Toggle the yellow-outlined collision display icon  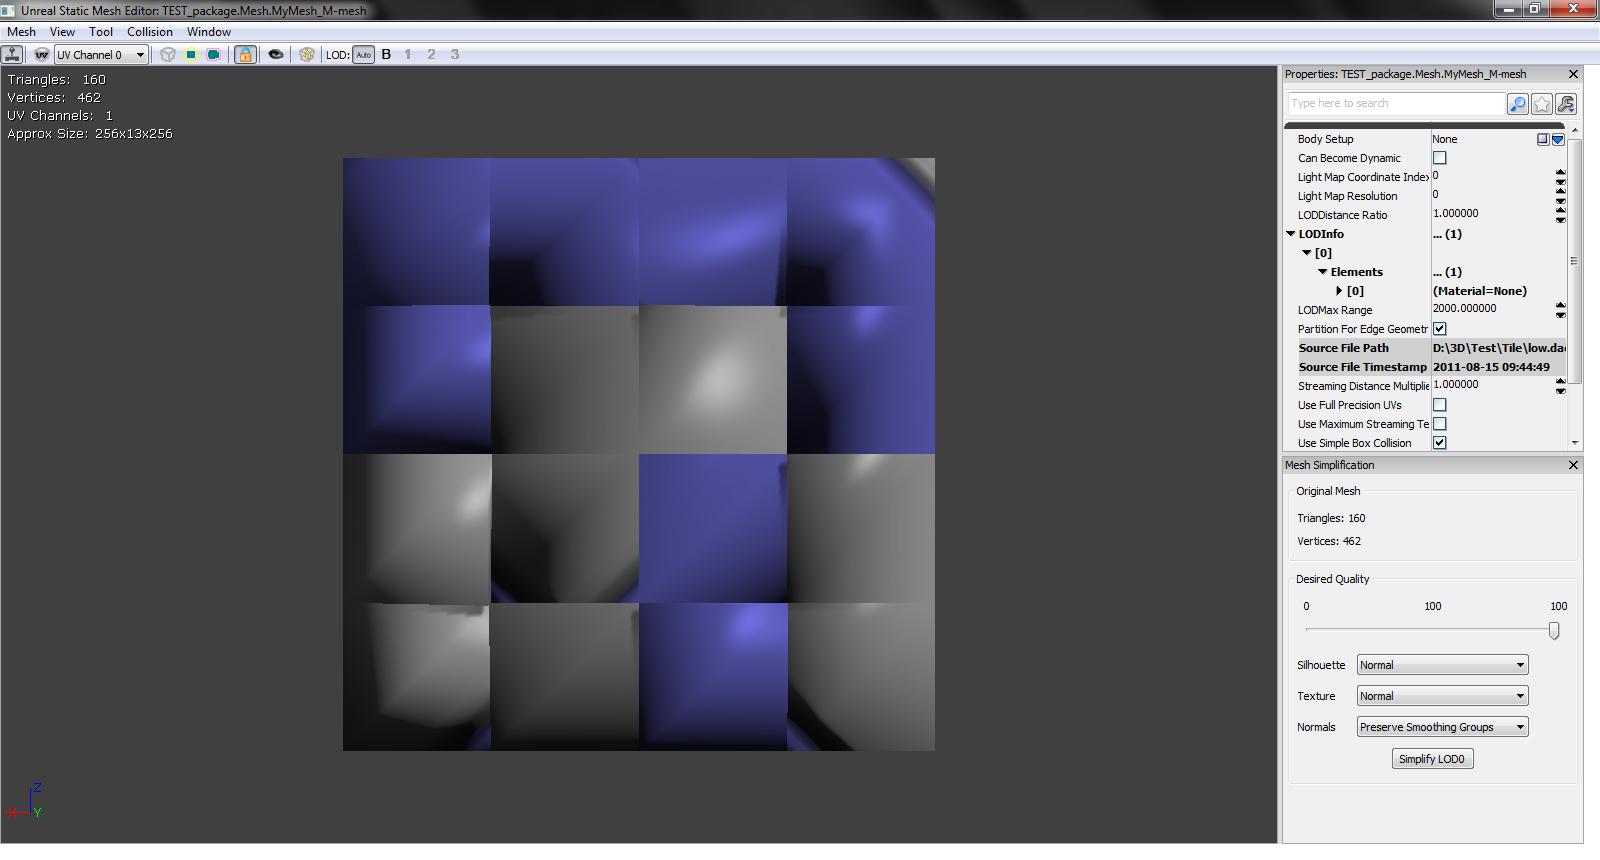point(191,55)
